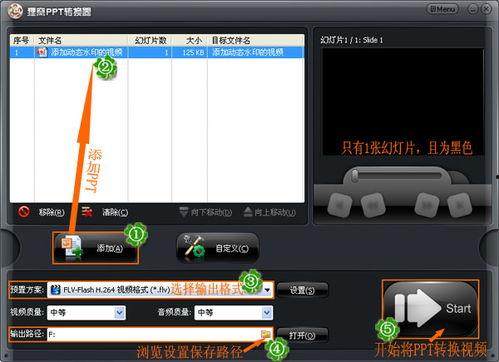
Task: Click the 向上移动(U) move up label
Action: [x=275, y=212]
